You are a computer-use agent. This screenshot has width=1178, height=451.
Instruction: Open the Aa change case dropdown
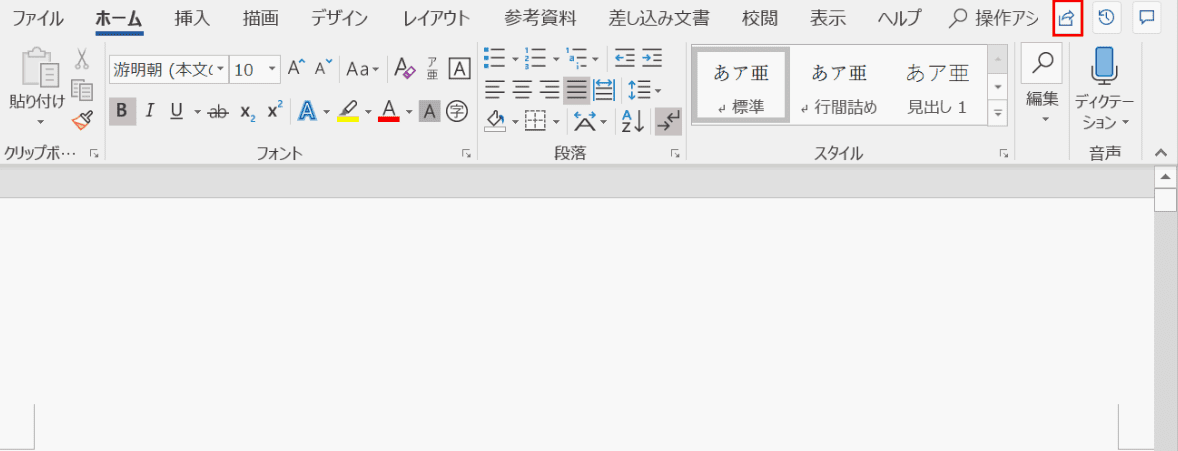tap(363, 70)
